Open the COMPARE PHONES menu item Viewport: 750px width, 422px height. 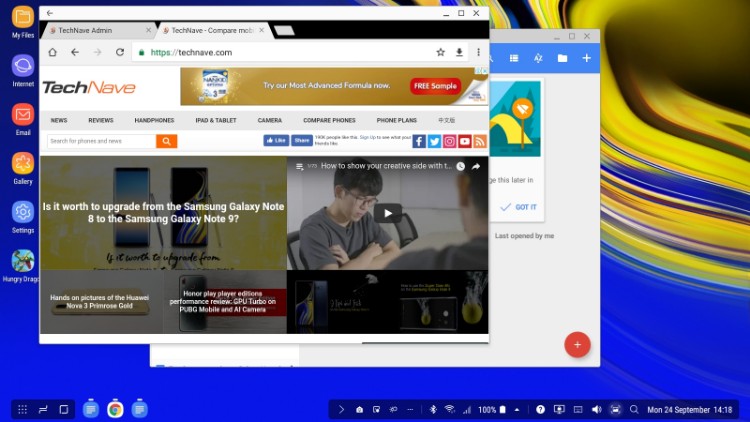coord(329,121)
